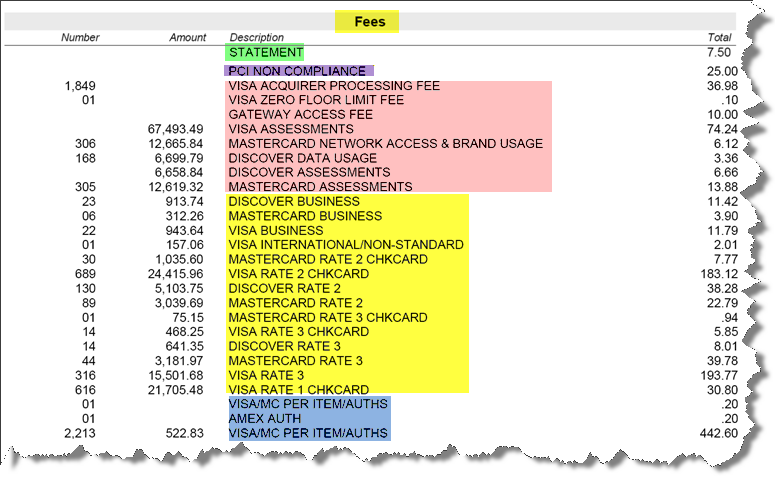The width and height of the screenshot is (775, 478).
Task: Click the highlighted Fees heading
Action: [x=370, y=22]
